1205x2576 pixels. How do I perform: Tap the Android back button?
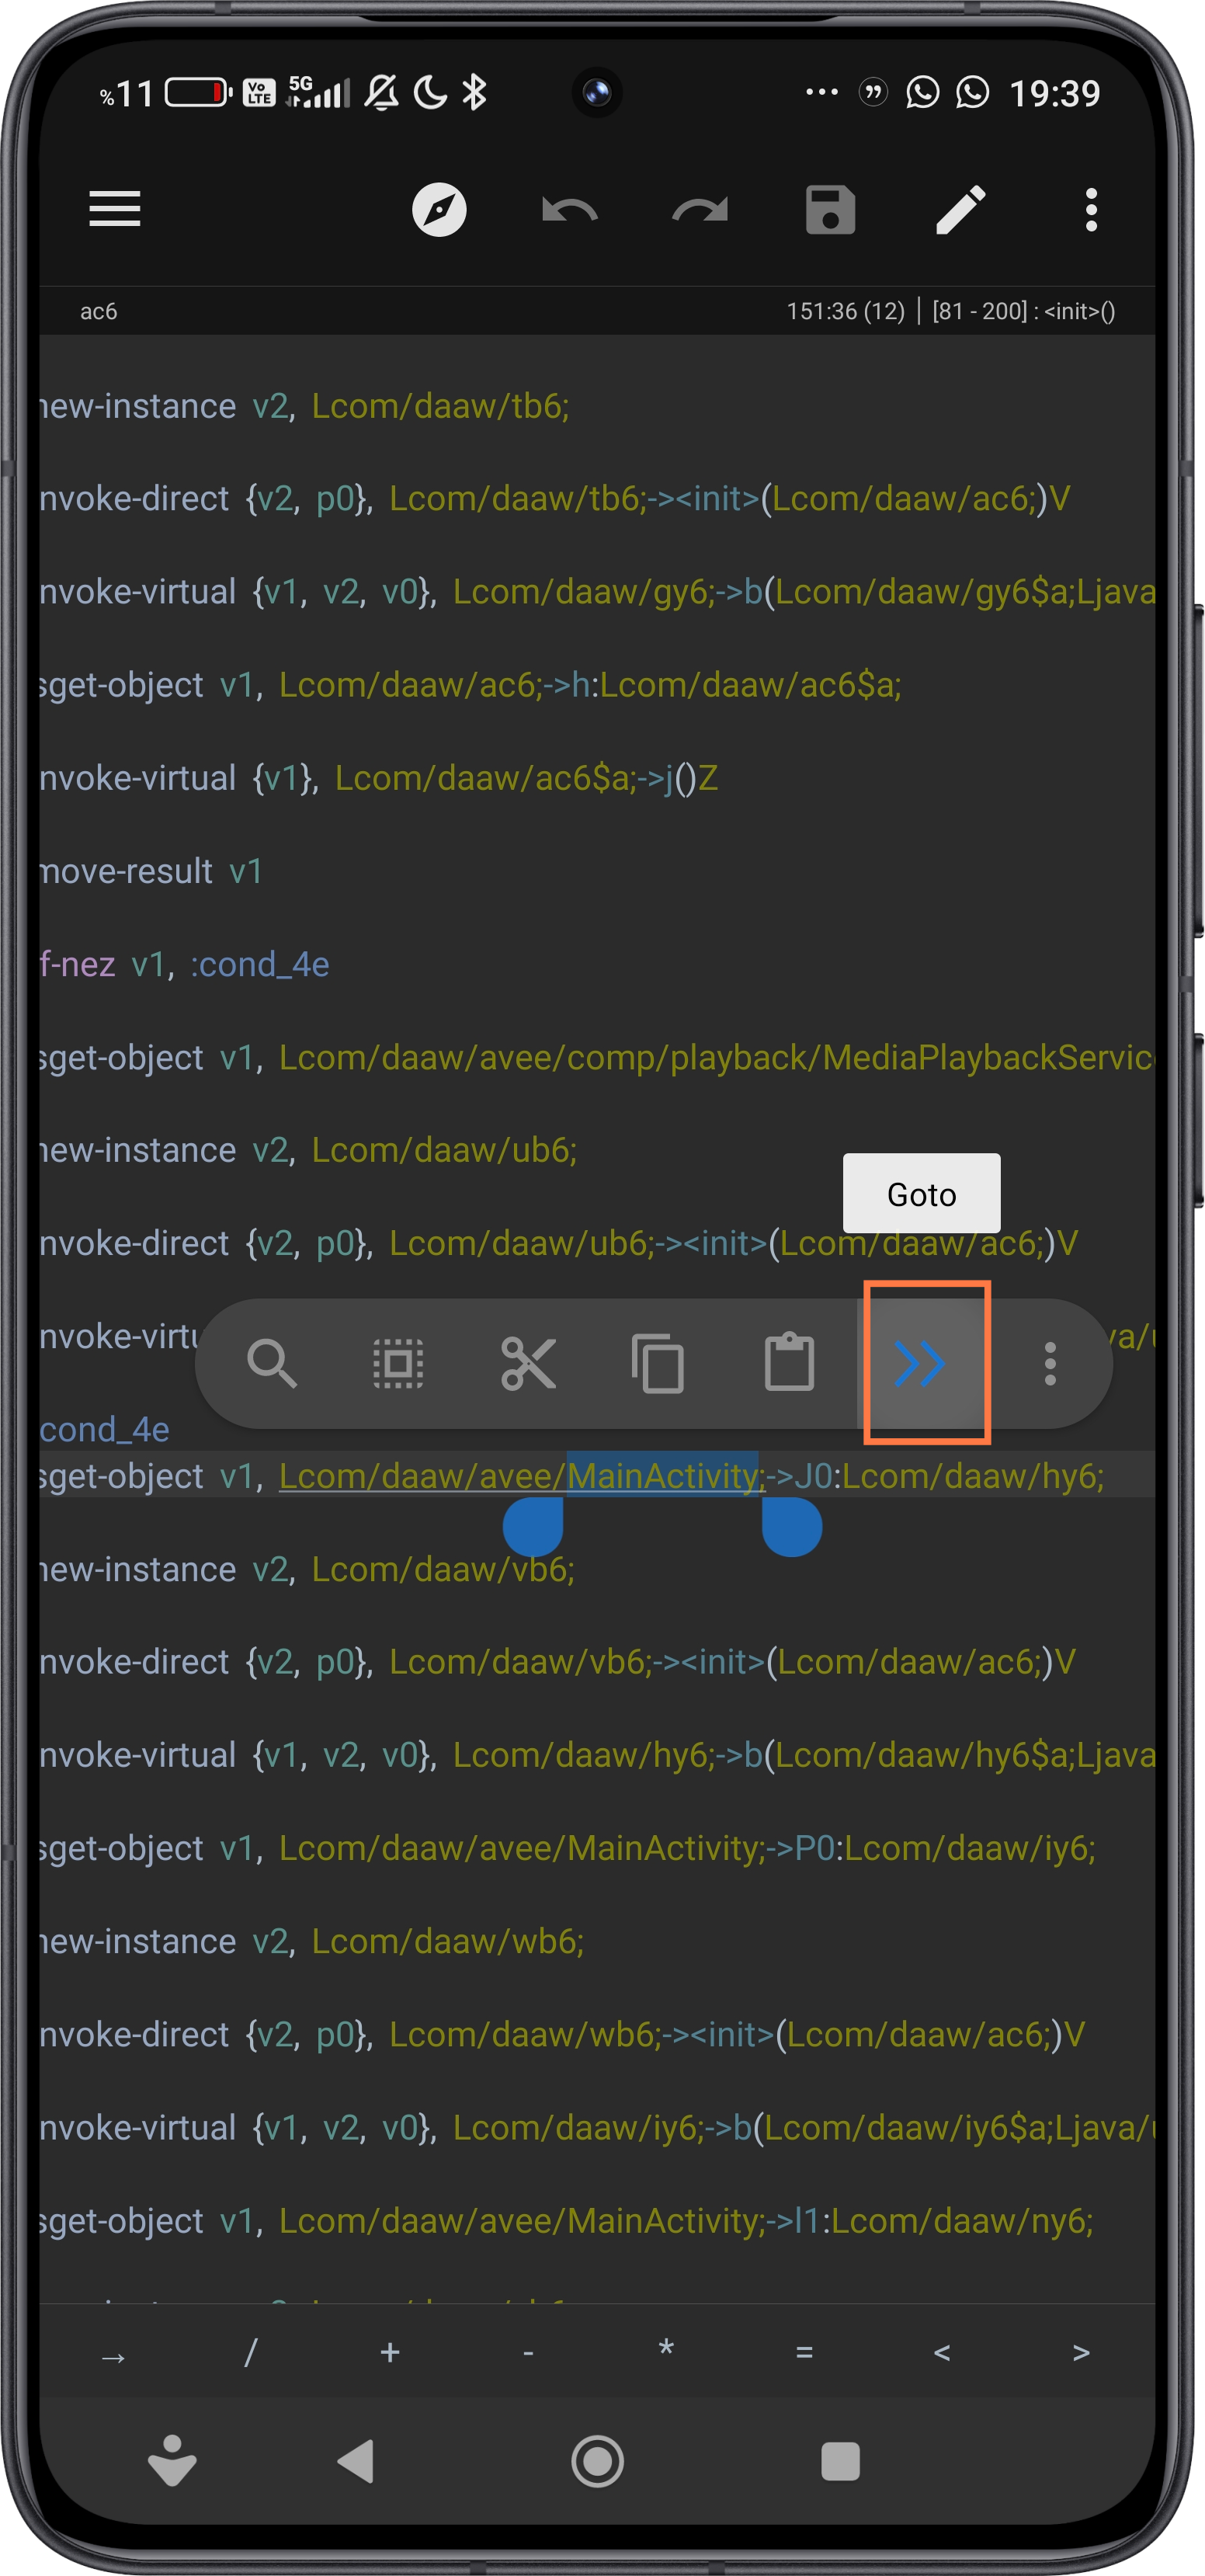356,2461
